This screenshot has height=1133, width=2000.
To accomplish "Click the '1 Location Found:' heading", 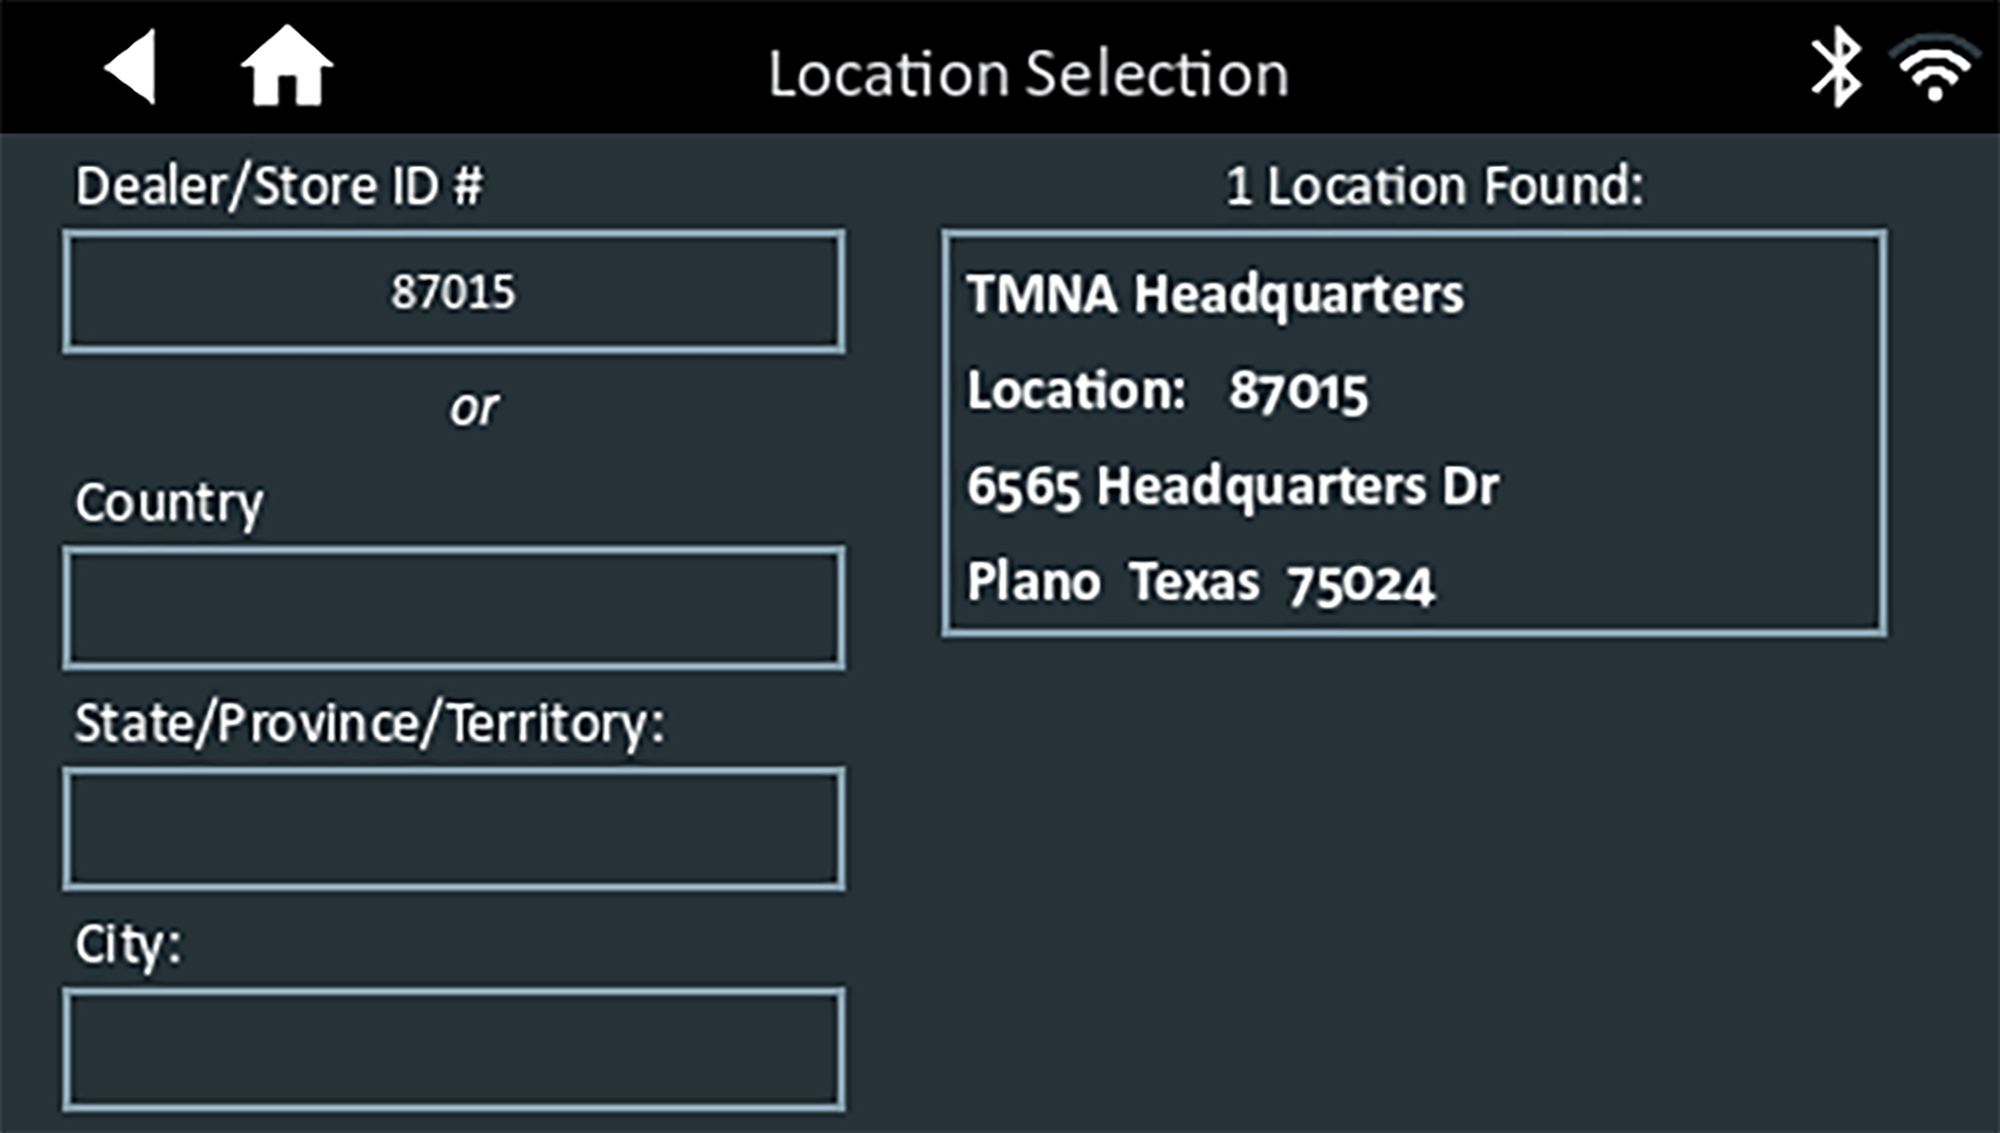I will [1434, 186].
